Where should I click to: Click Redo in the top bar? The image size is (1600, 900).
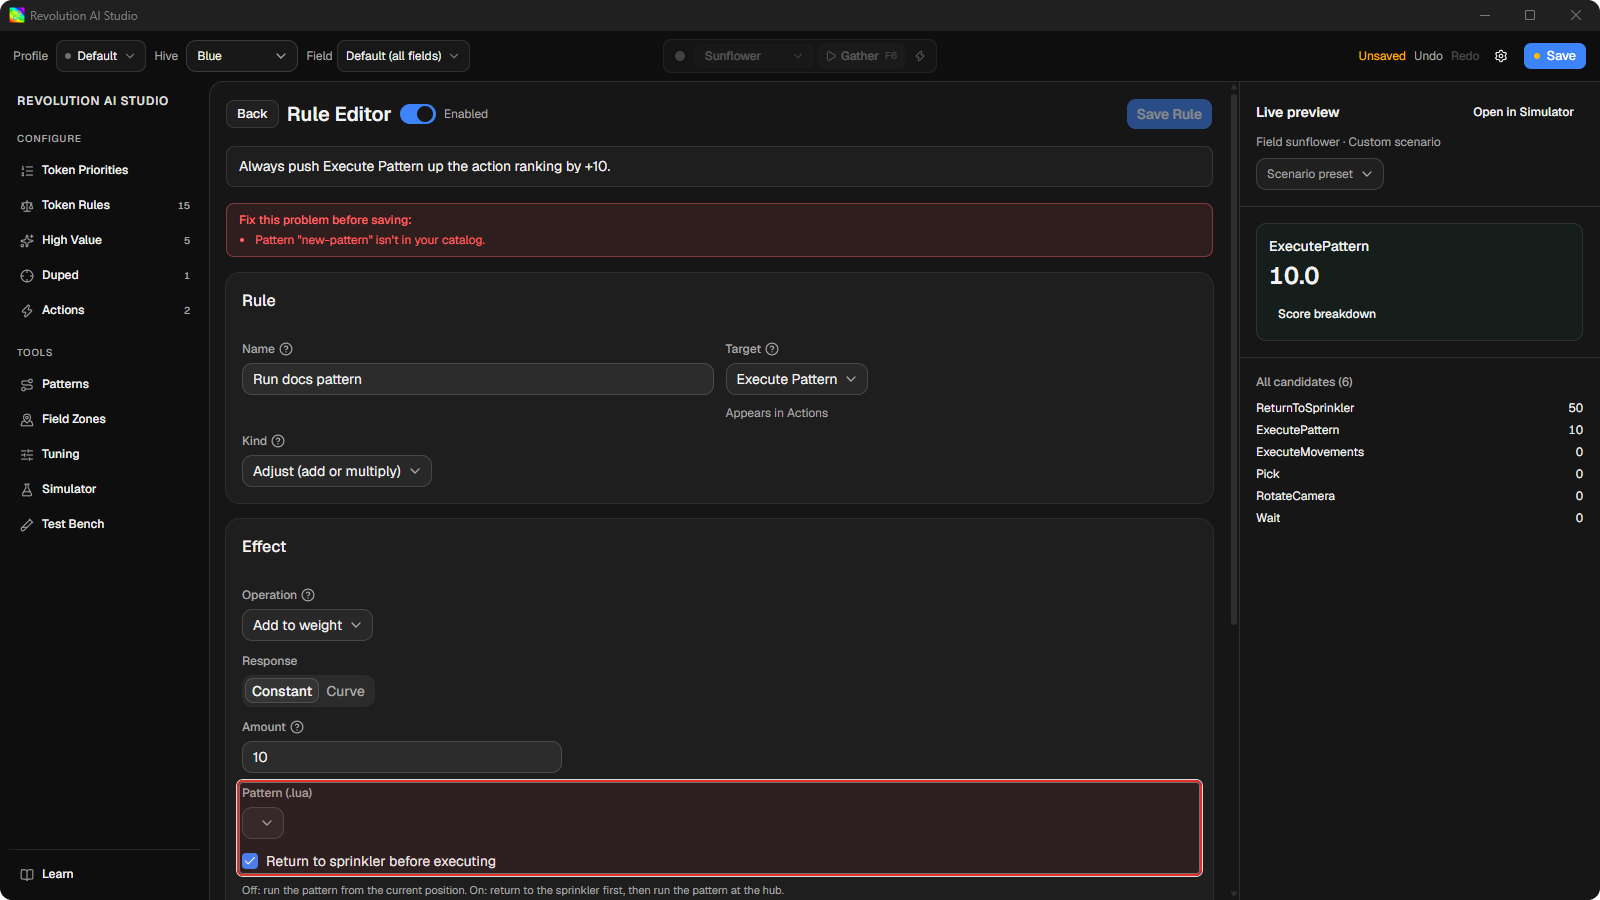(x=1465, y=56)
